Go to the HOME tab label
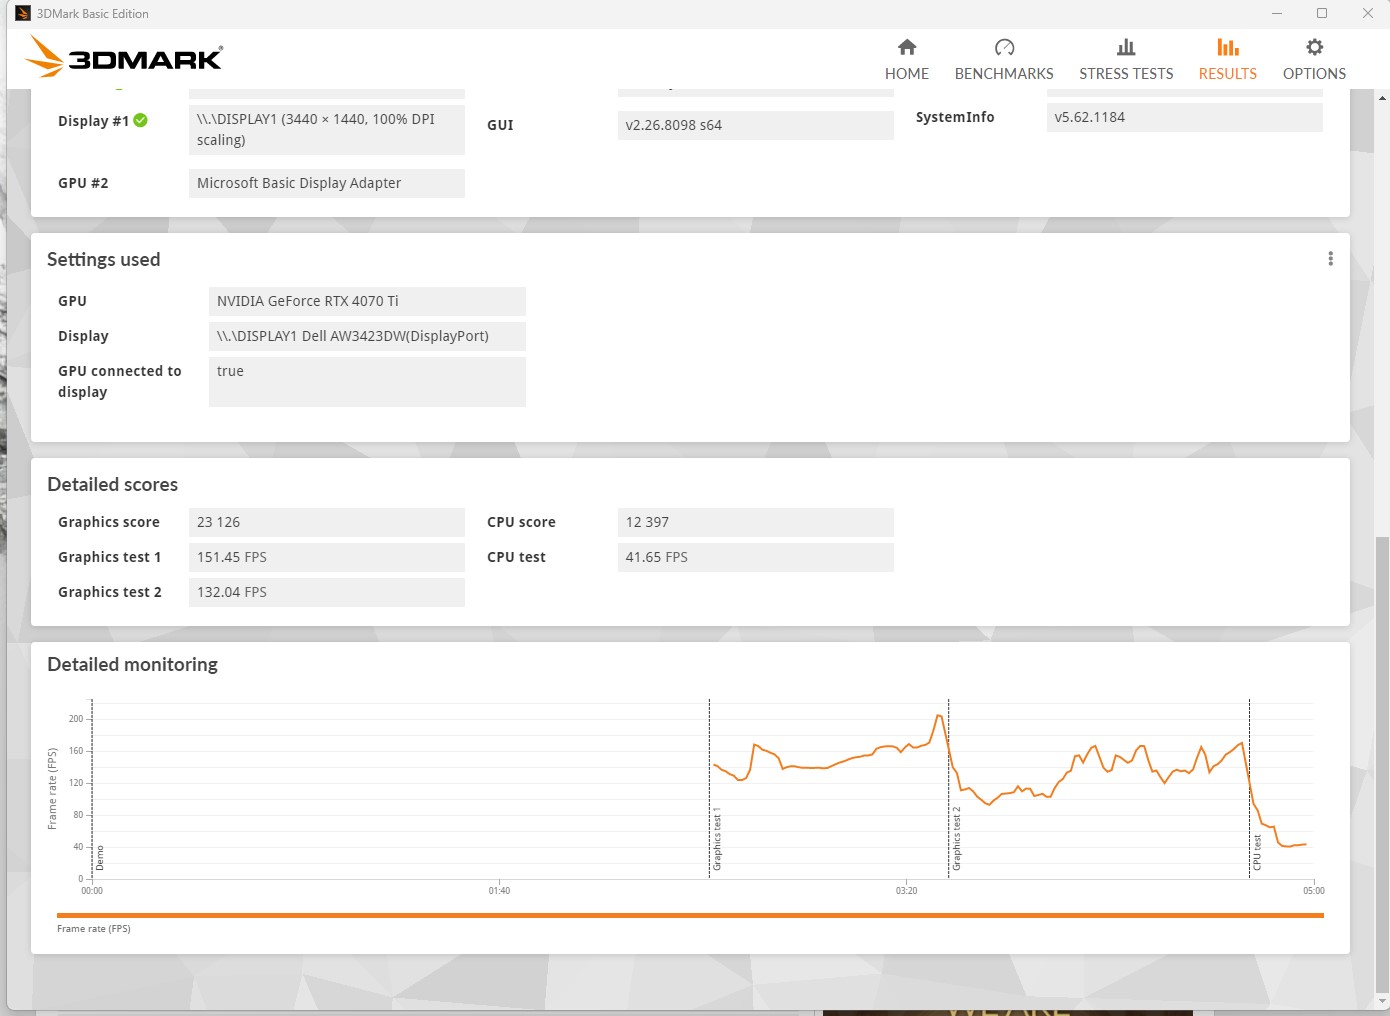This screenshot has width=1390, height=1016. [907, 74]
